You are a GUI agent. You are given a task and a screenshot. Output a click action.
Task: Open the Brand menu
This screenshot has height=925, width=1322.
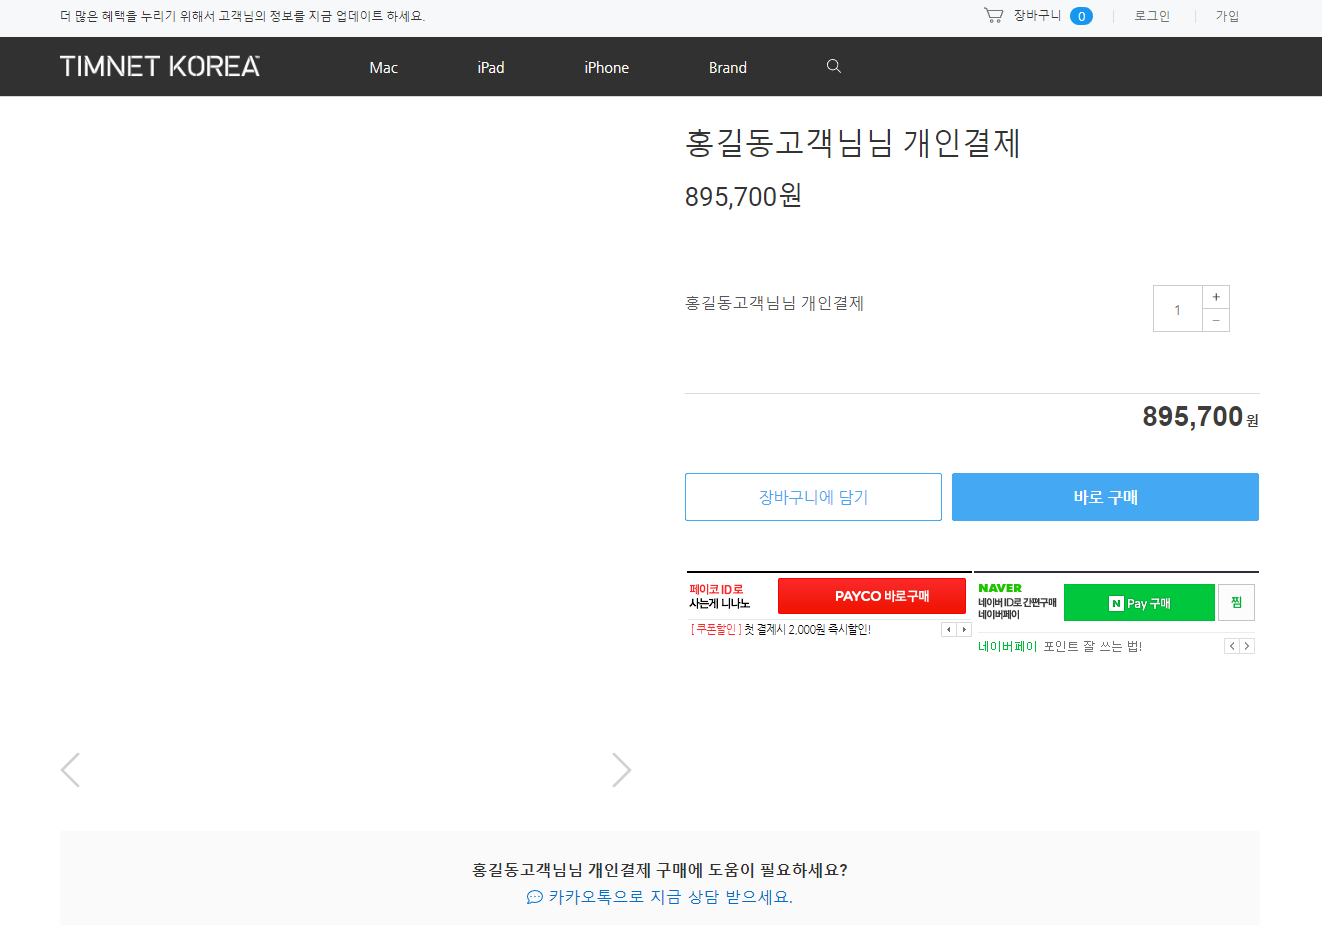[x=727, y=68]
